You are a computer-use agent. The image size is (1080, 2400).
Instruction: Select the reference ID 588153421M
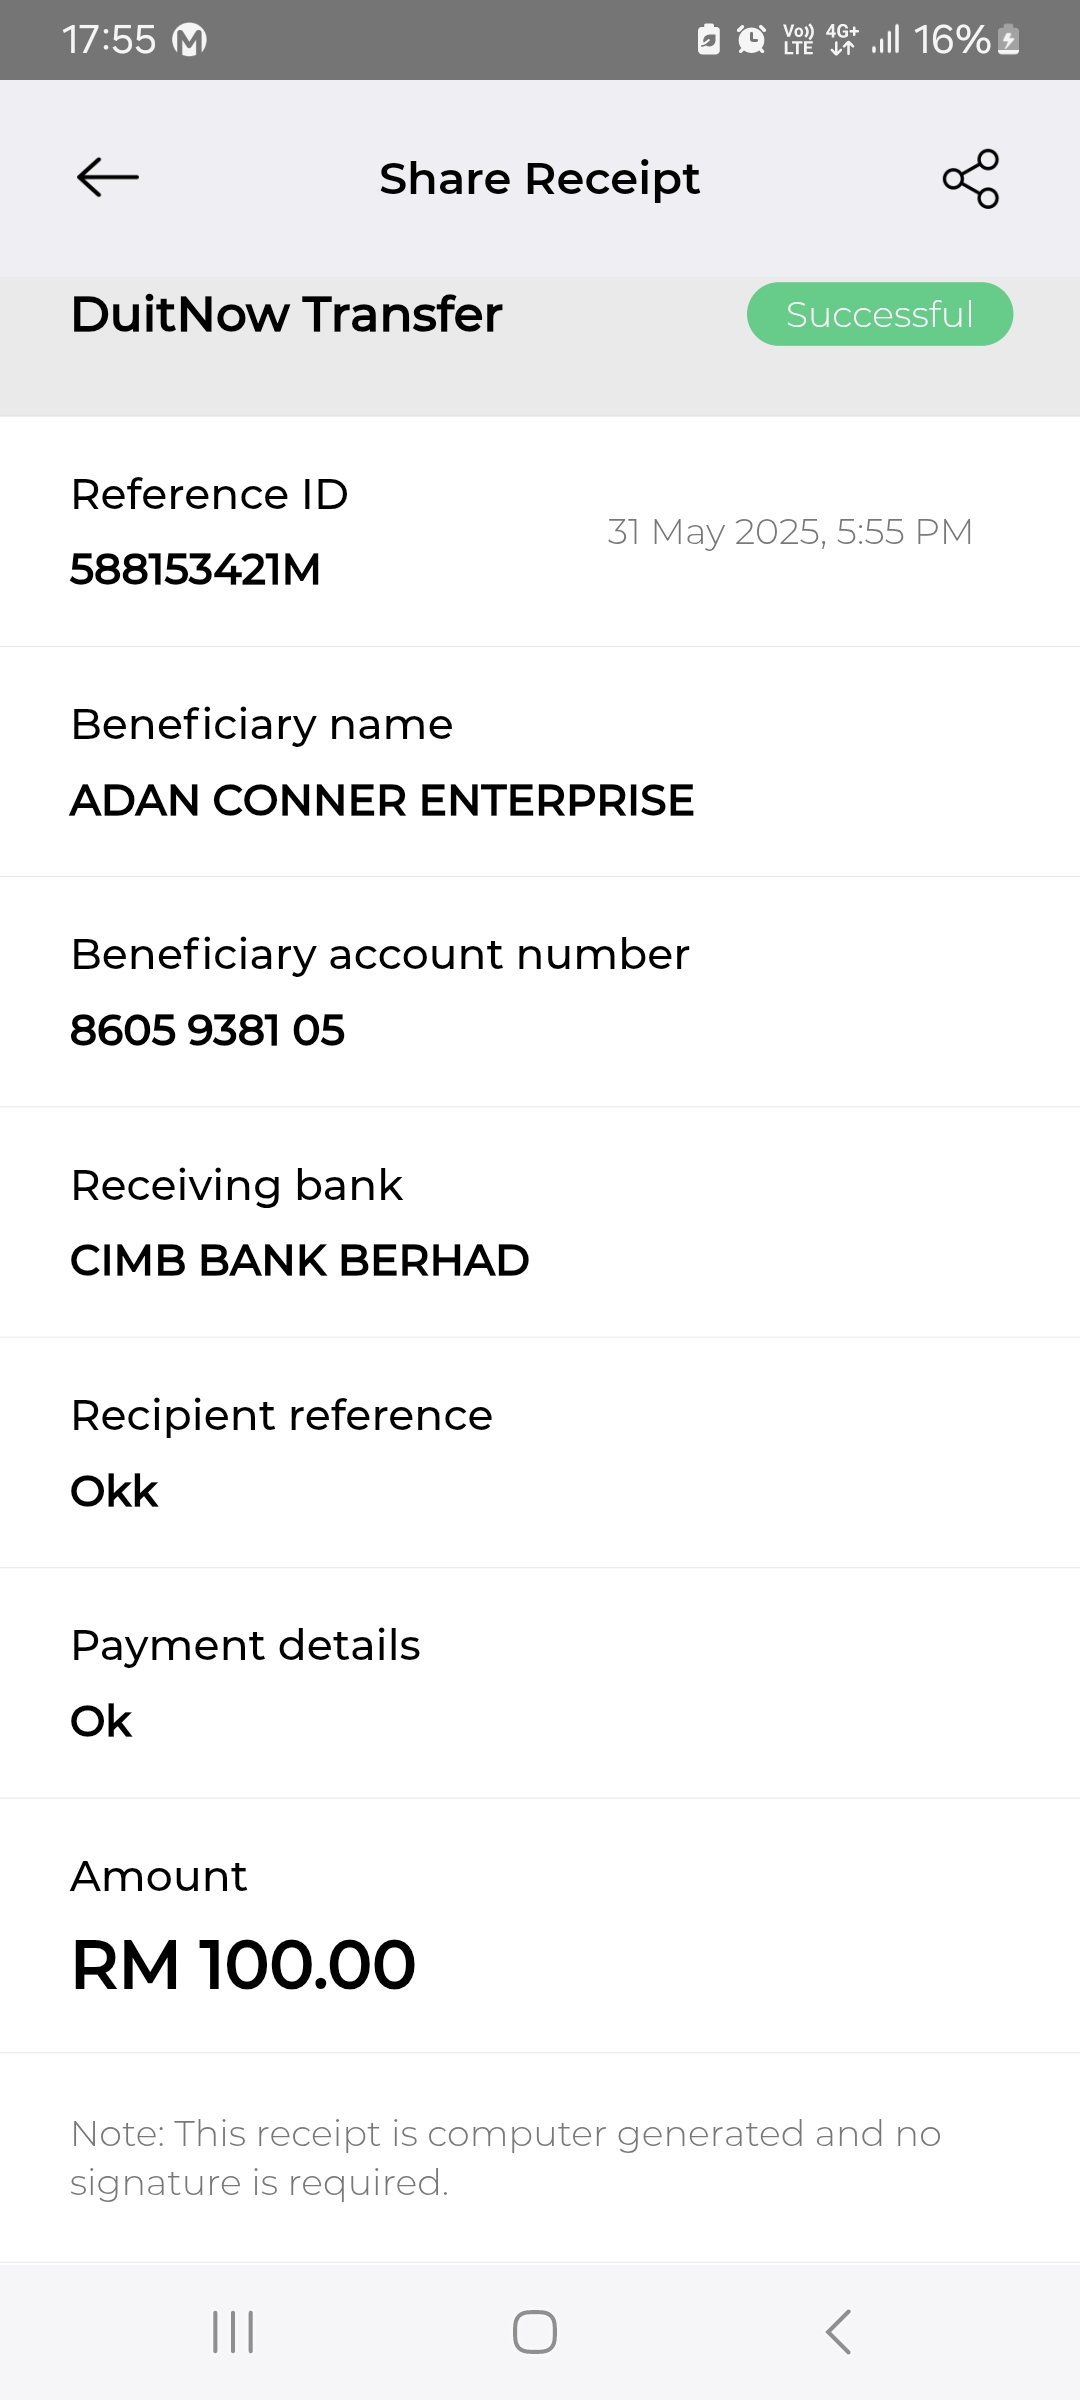(195, 569)
